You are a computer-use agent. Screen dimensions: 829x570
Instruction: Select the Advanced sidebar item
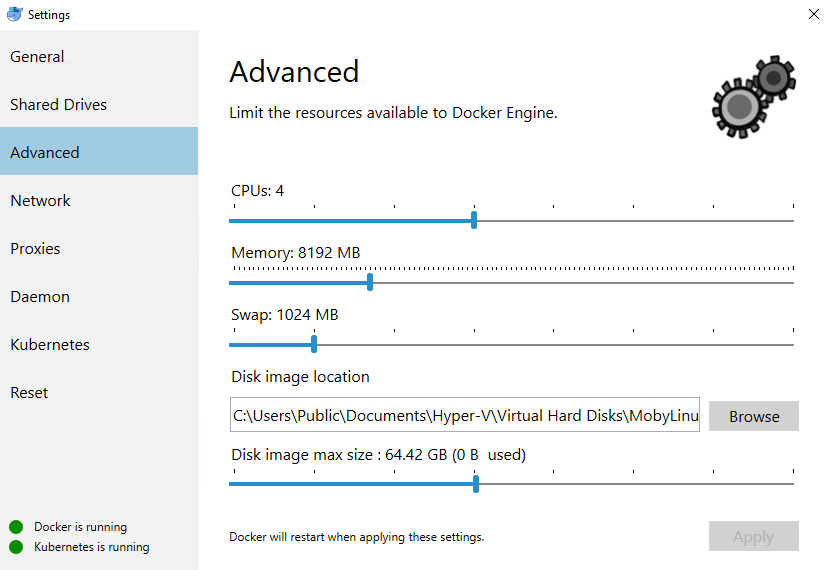pos(45,153)
